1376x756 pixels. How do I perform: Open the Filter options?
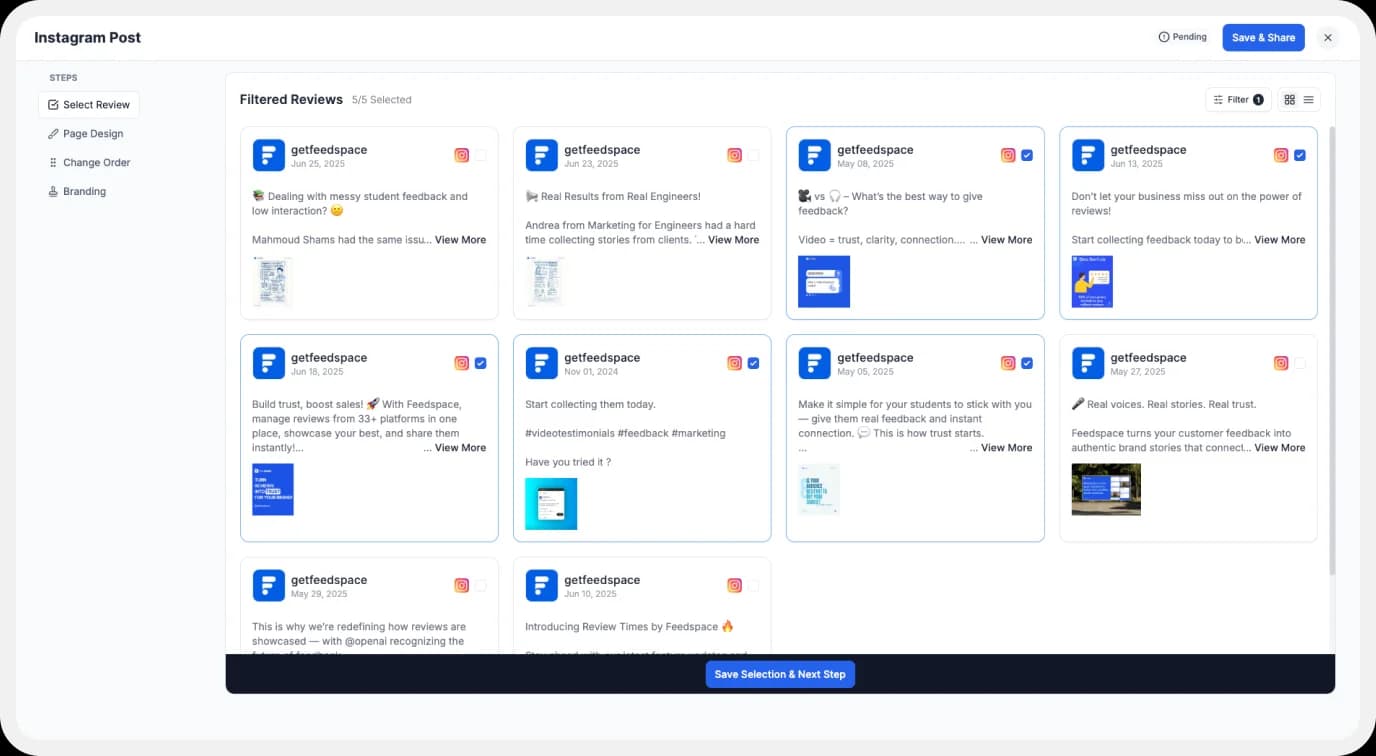tap(1238, 100)
